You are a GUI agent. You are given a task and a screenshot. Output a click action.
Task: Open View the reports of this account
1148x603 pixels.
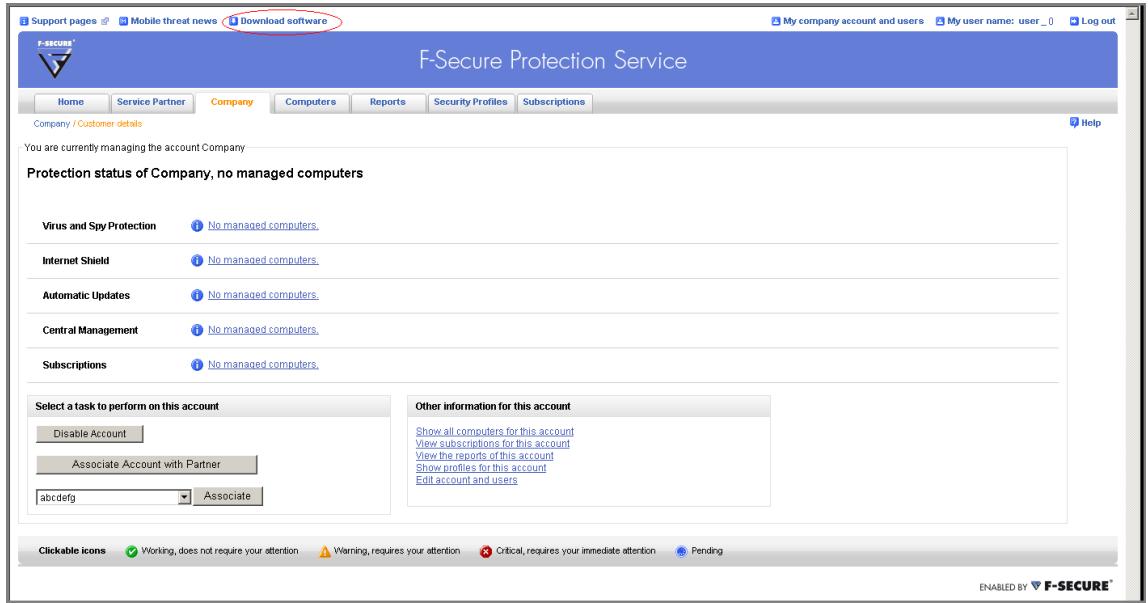point(485,456)
